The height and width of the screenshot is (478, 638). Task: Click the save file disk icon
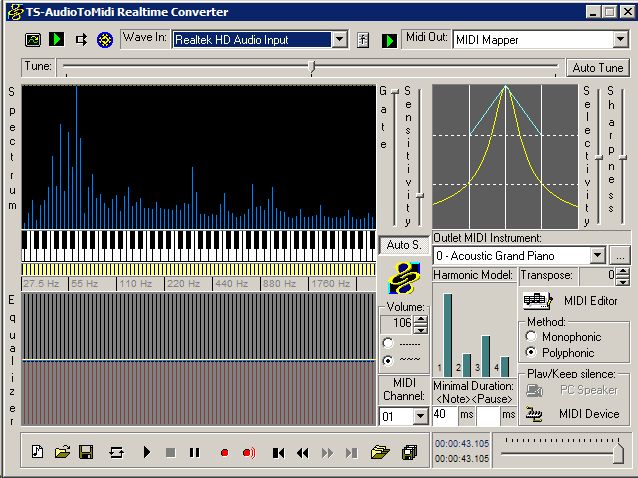tap(86, 452)
